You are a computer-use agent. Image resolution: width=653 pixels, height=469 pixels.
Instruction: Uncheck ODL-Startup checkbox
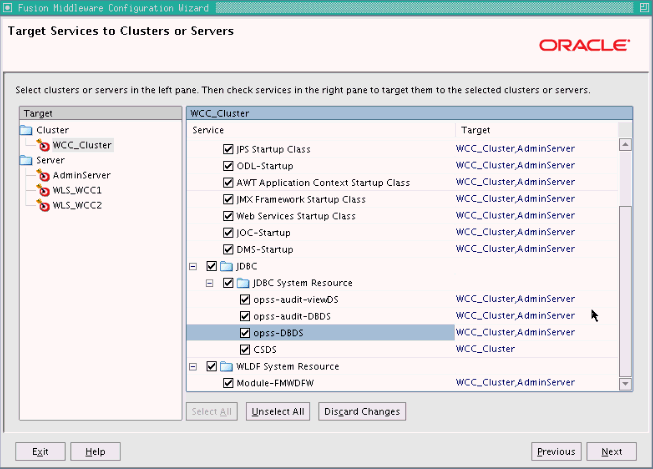tap(228, 166)
